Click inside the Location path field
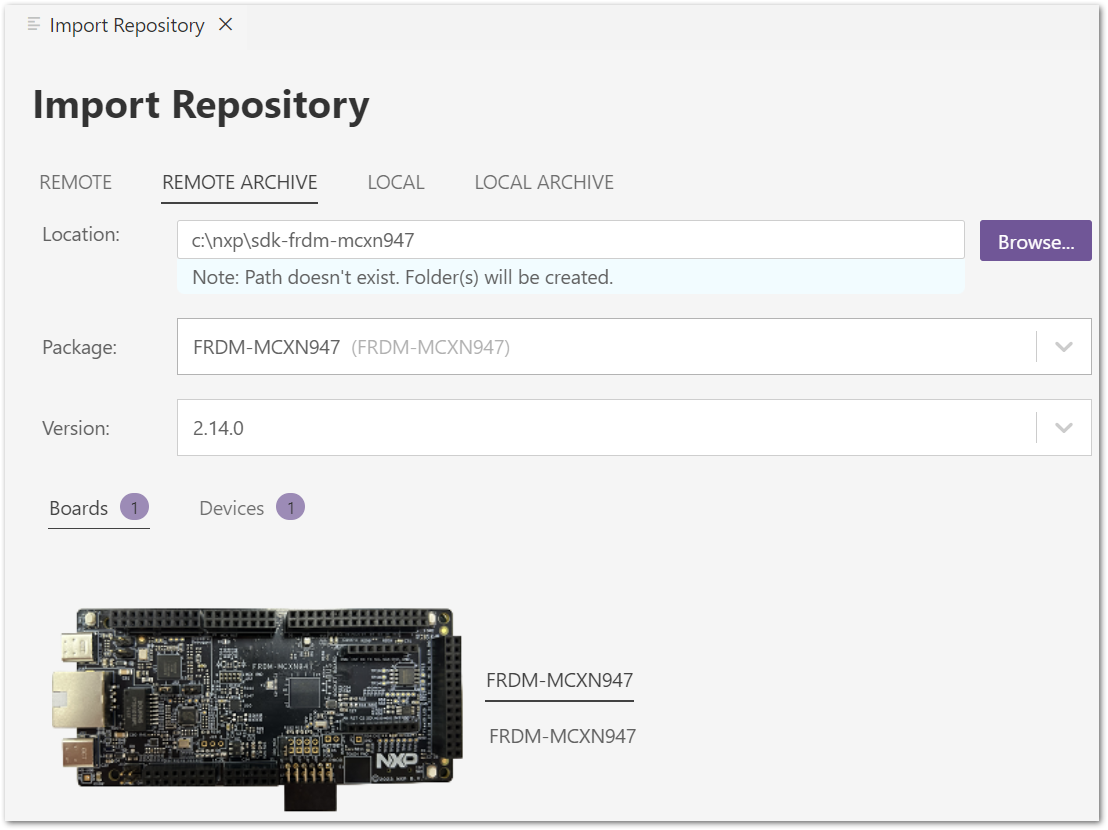Viewport: 1108px width, 830px height. (x=570, y=239)
